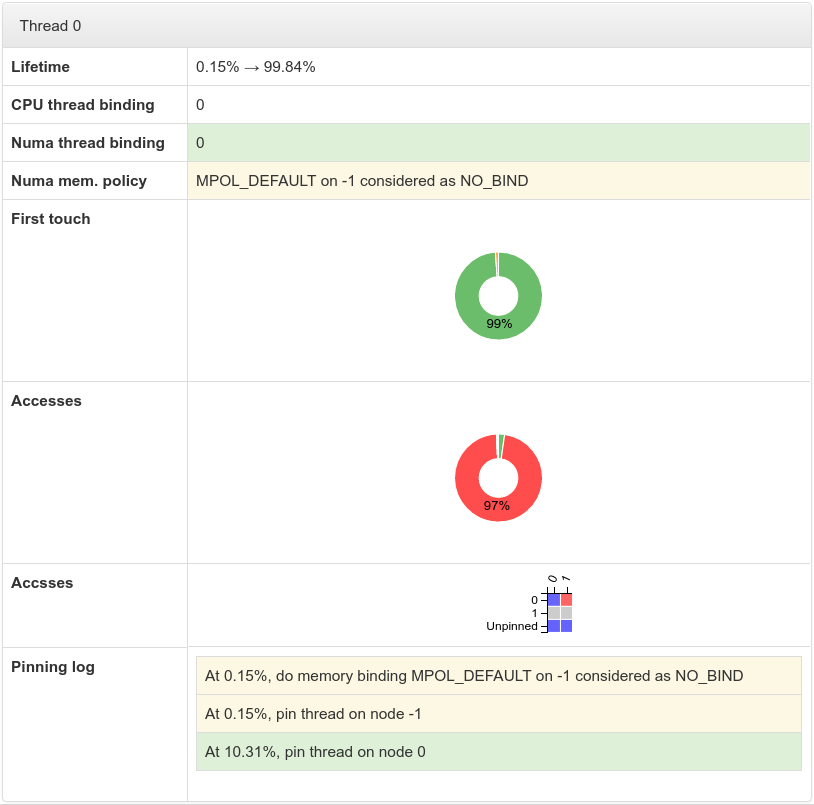The height and width of the screenshot is (805, 814).
Task: Click the 97% label in Accesses chart
Action: click(x=497, y=506)
